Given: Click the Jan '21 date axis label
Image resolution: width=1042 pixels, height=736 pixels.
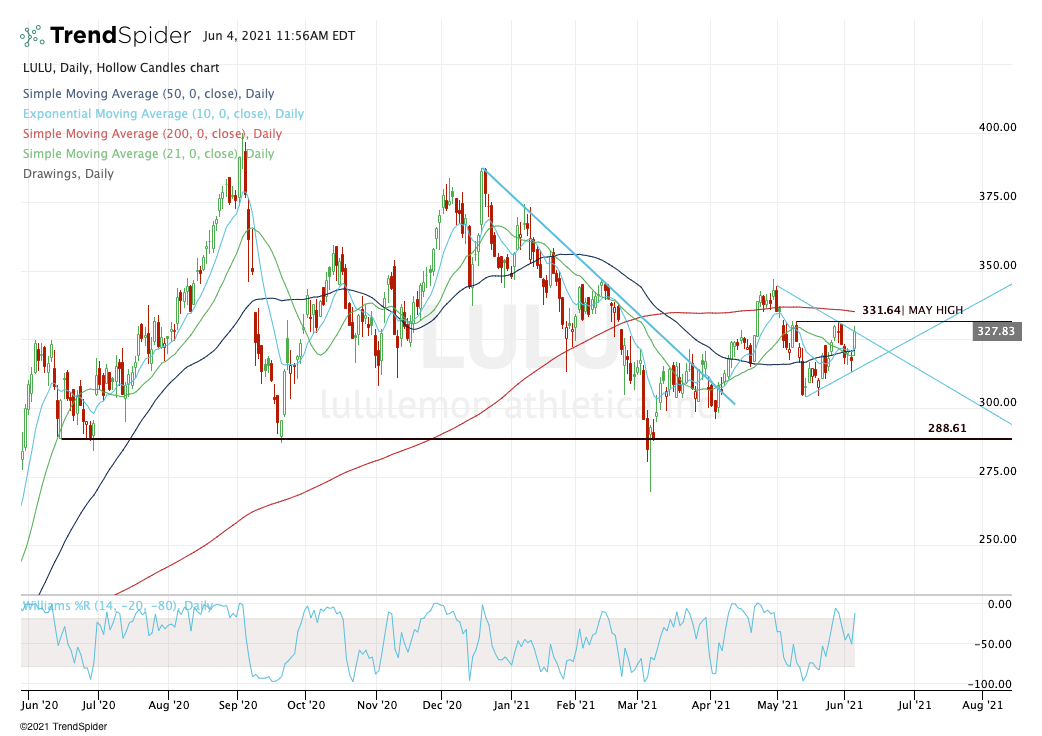Looking at the screenshot, I should click(511, 705).
